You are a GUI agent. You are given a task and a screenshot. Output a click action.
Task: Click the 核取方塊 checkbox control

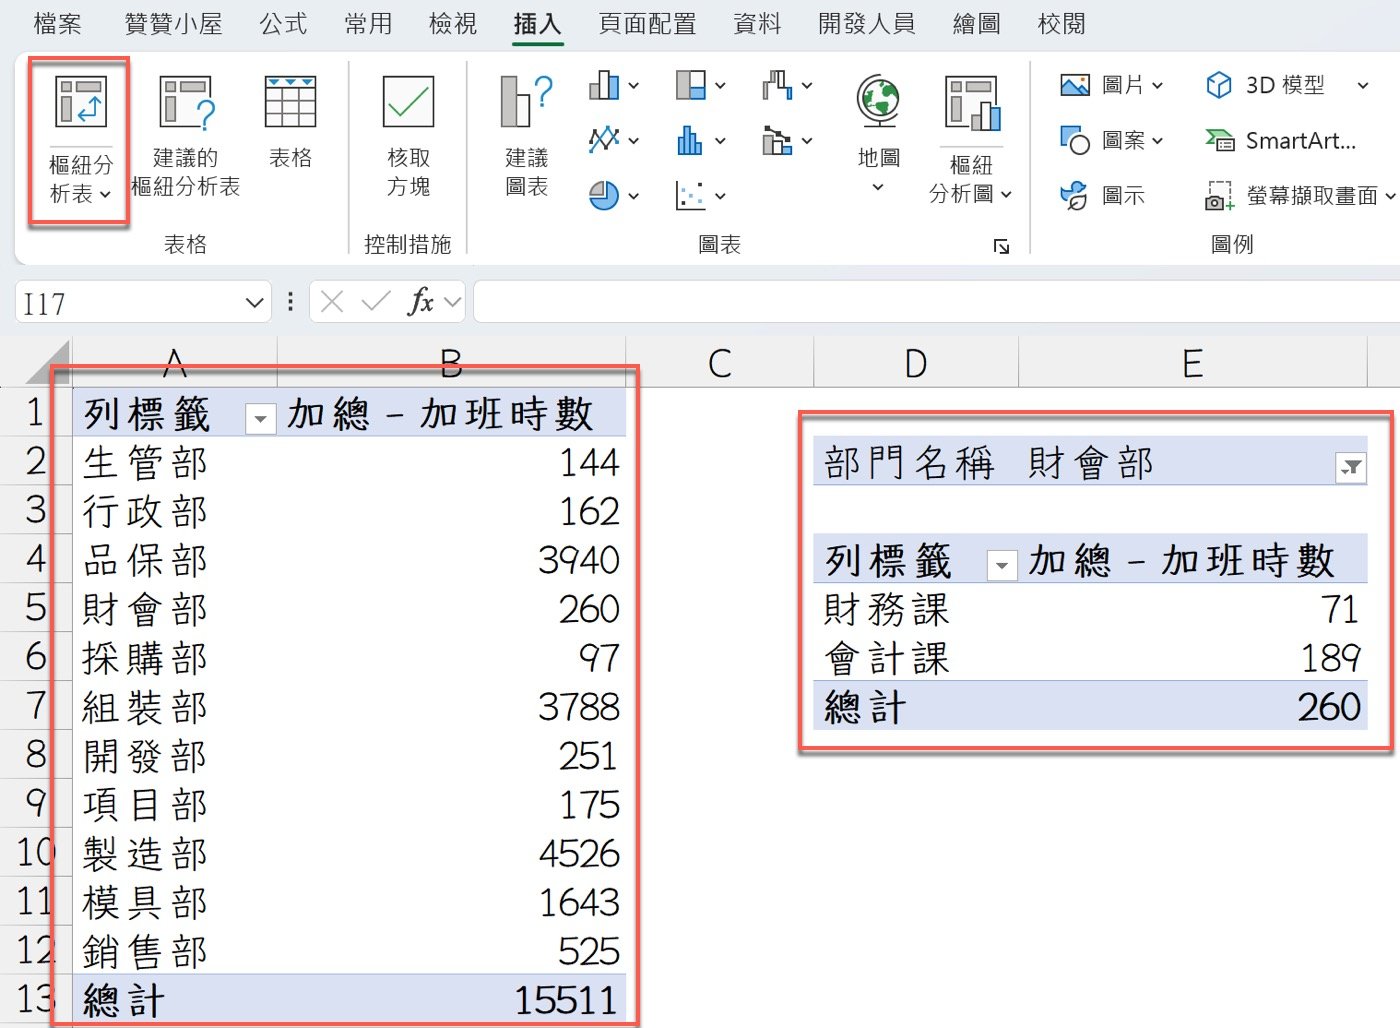tap(408, 105)
